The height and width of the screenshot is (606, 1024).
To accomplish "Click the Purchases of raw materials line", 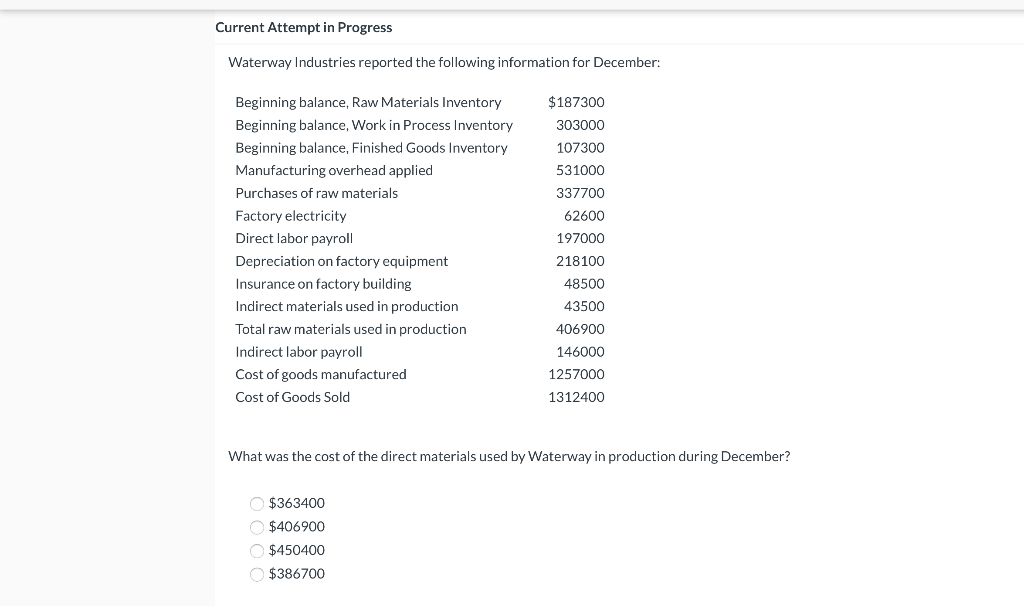I will [x=316, y=192].
